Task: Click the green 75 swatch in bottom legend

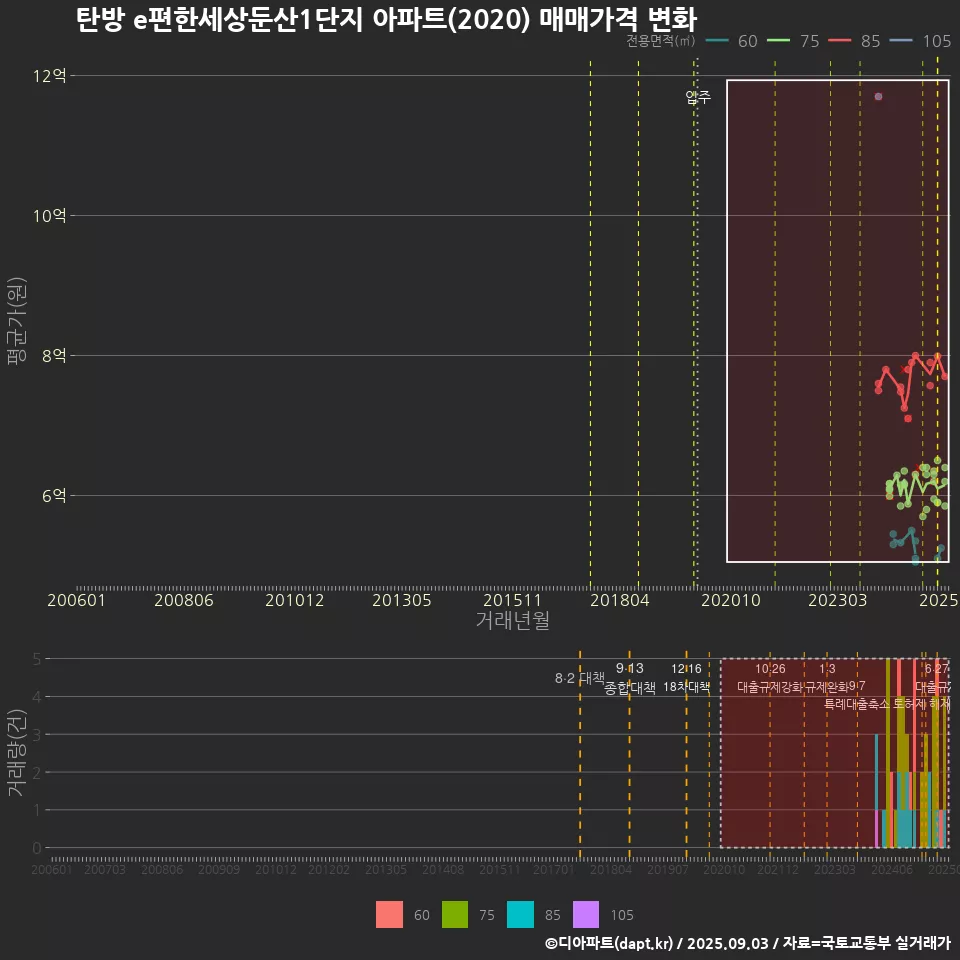Action: pos(455,915)
